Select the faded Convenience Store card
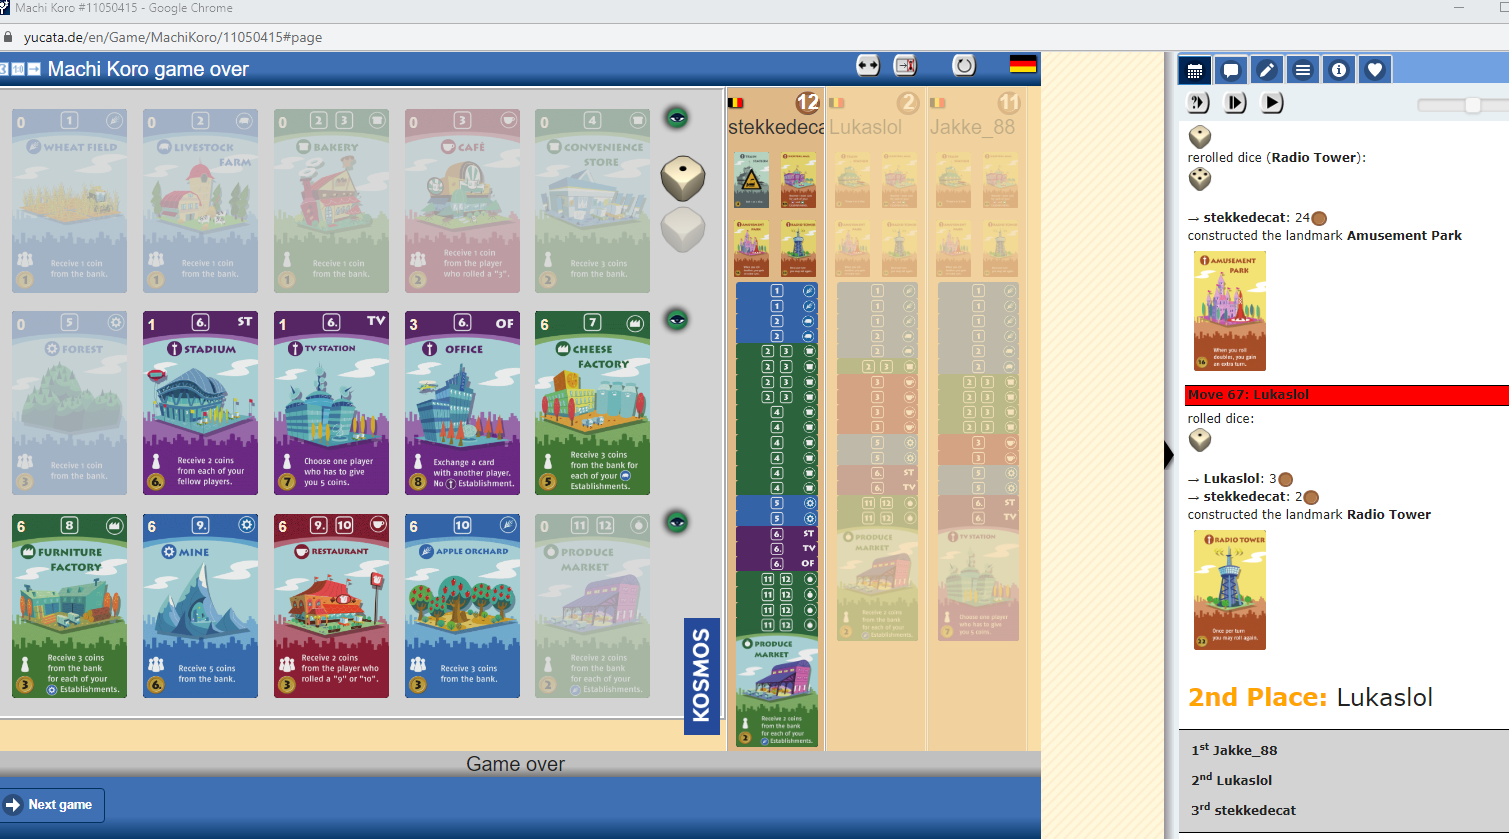 (x=592, y=201)
